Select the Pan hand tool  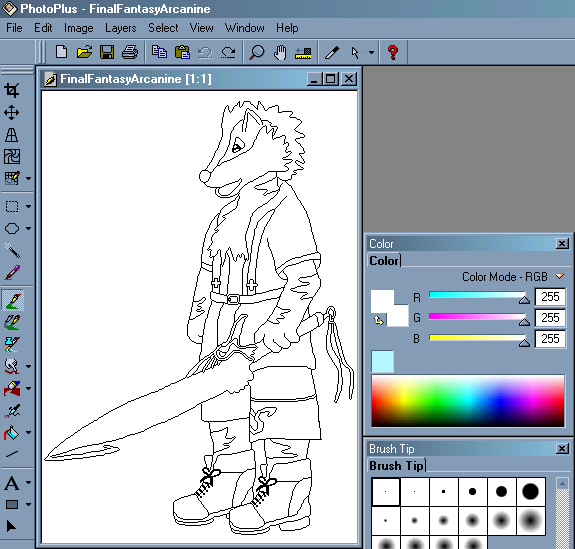(x=280, y=52)
